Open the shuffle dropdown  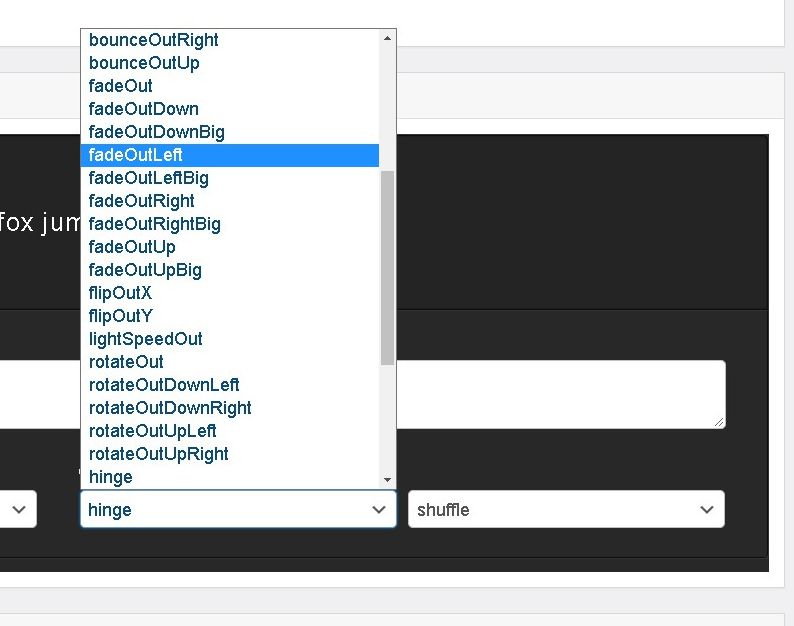pyautogui.click(x=565, y=510)
